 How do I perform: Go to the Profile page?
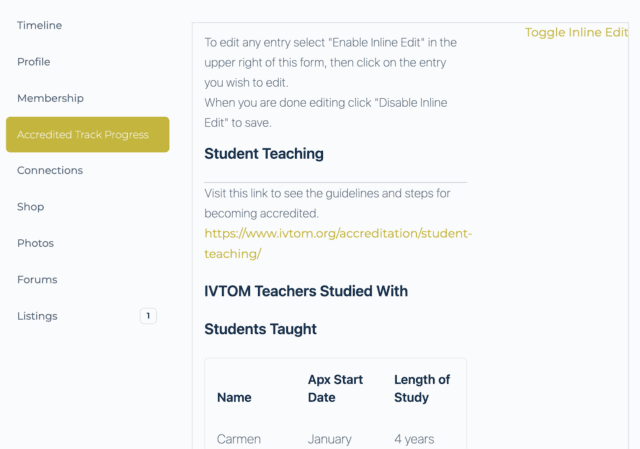pyautogui.click(x=33, y=62)
